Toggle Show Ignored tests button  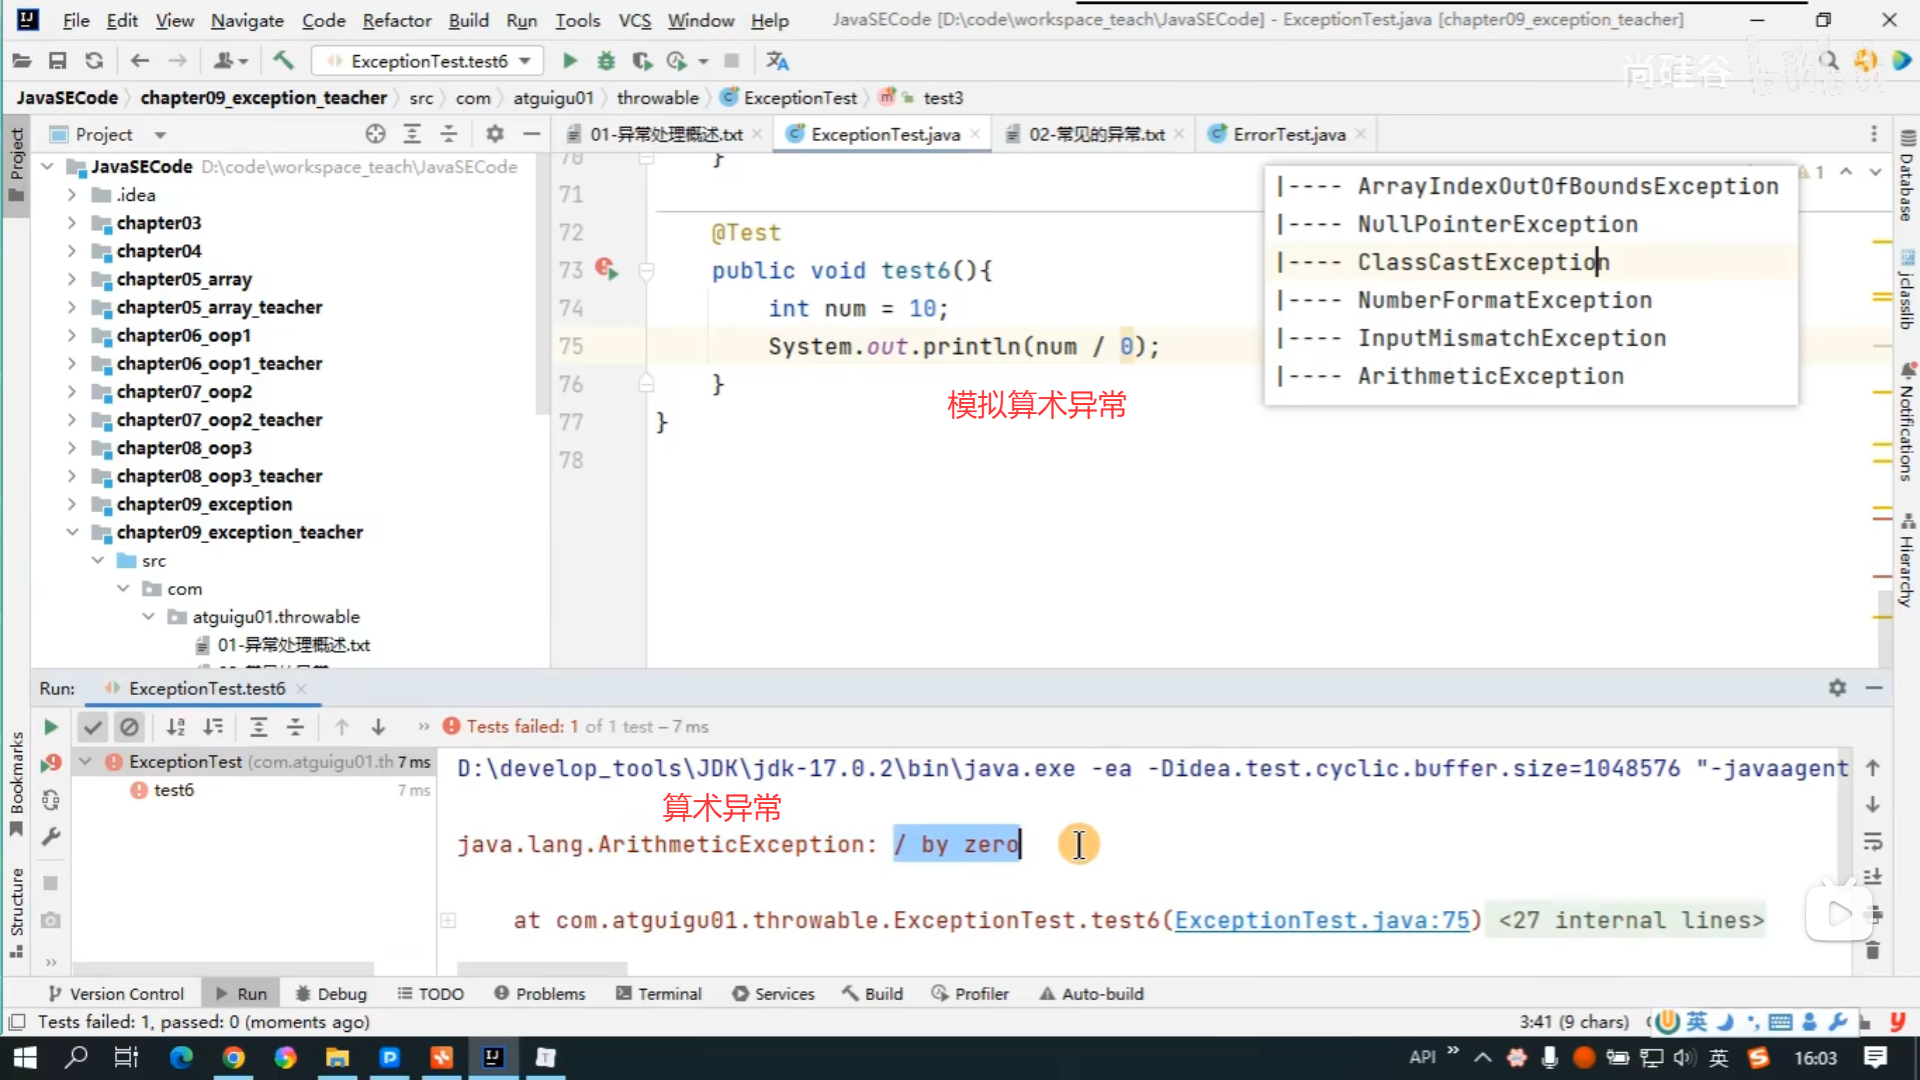(x=129, y=727)
